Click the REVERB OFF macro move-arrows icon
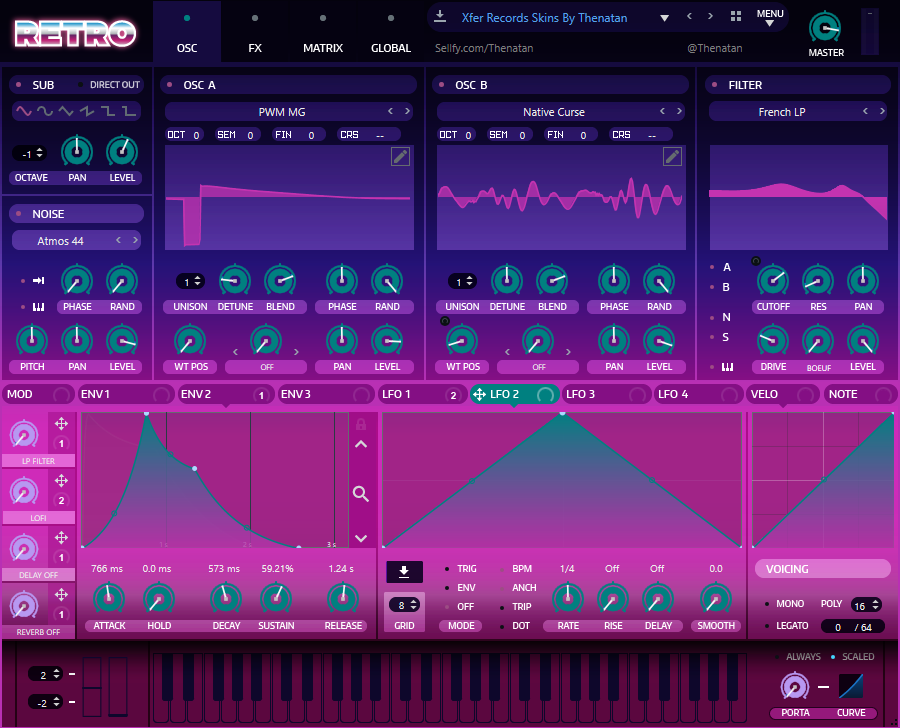The width and height of the screenshot is (900, 728). [61, 594]
